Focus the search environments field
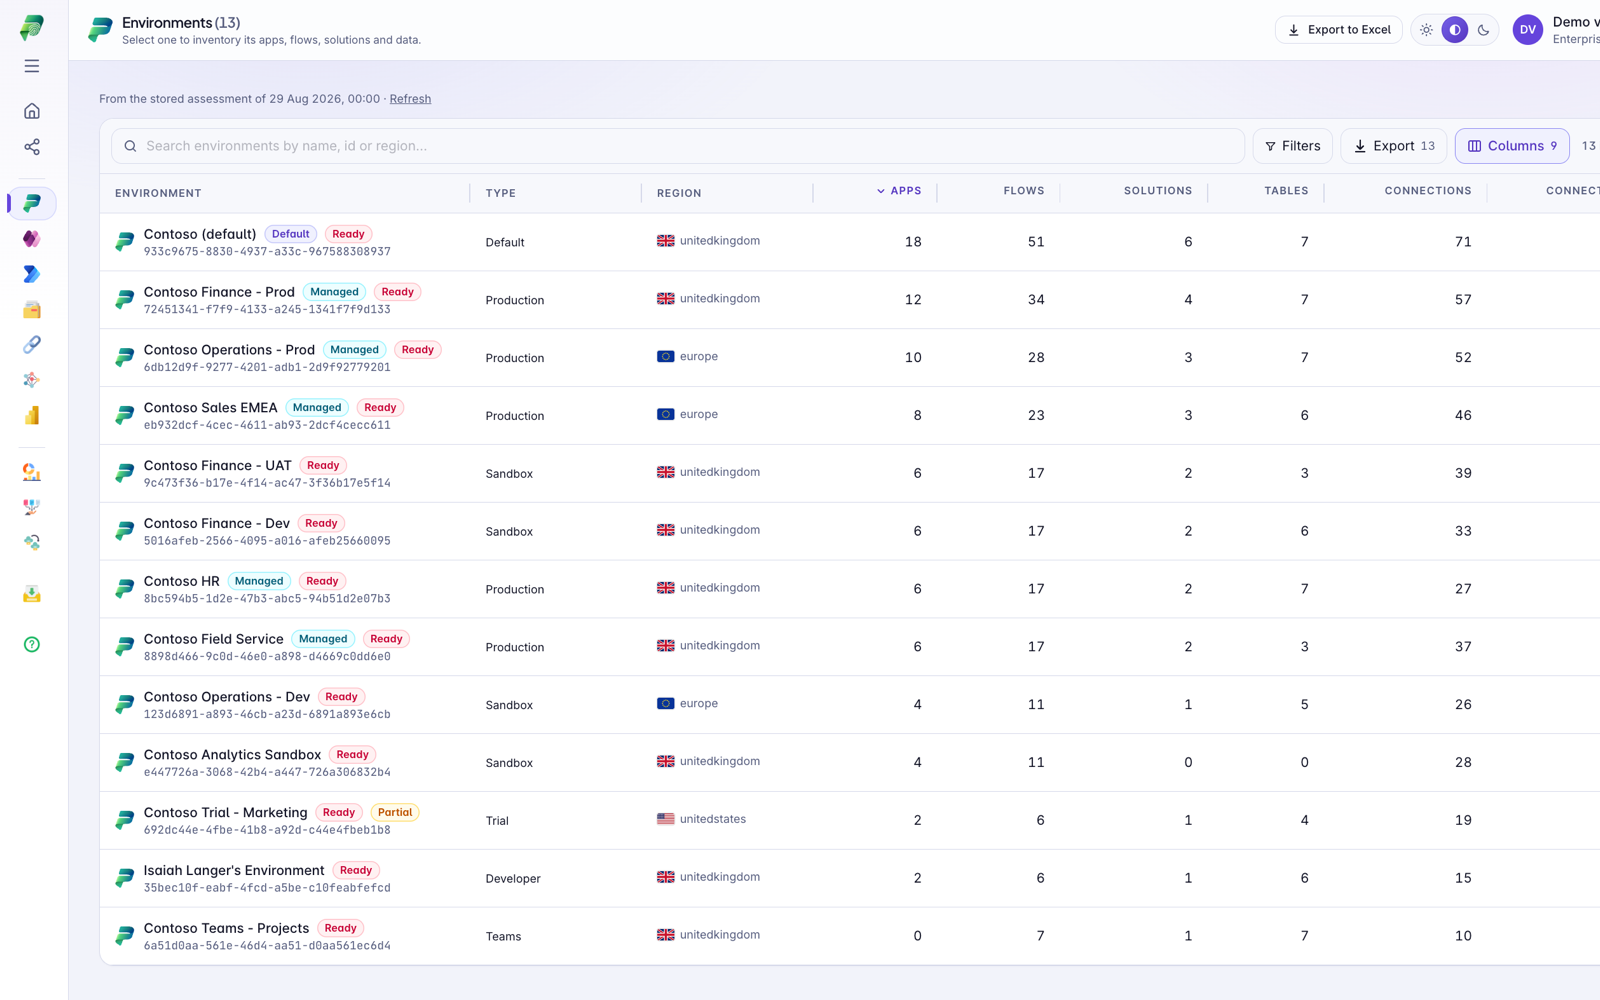This screenshot has height=1000, width=1600. point(678,146)
